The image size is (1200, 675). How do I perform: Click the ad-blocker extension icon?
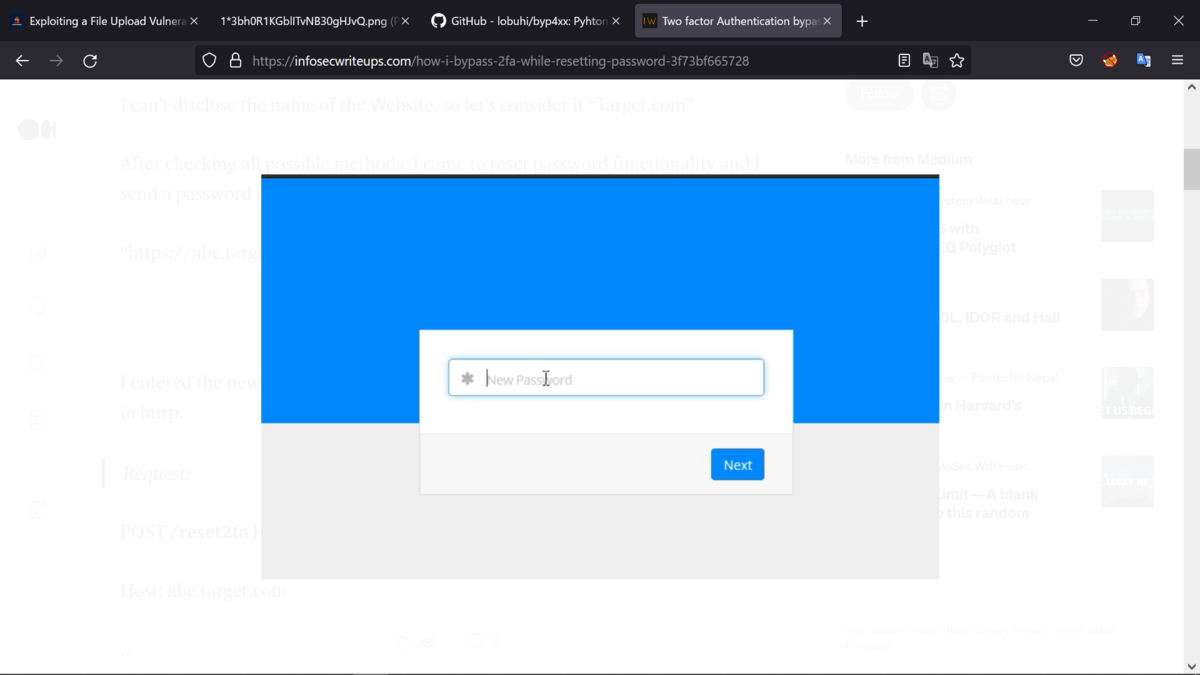[1109, 60]
